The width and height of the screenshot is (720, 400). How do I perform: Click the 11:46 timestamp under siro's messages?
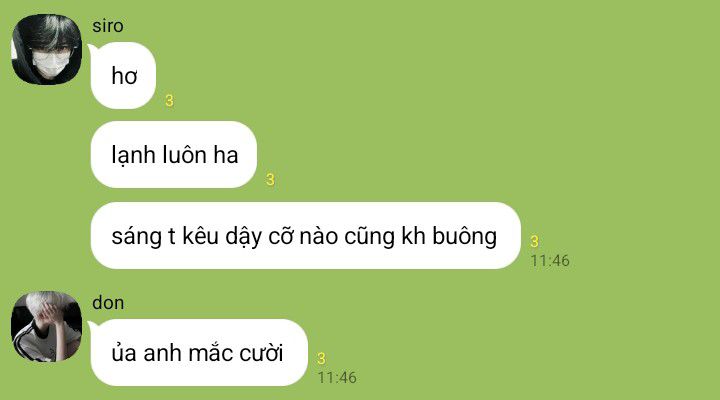(x=550, y=261)
